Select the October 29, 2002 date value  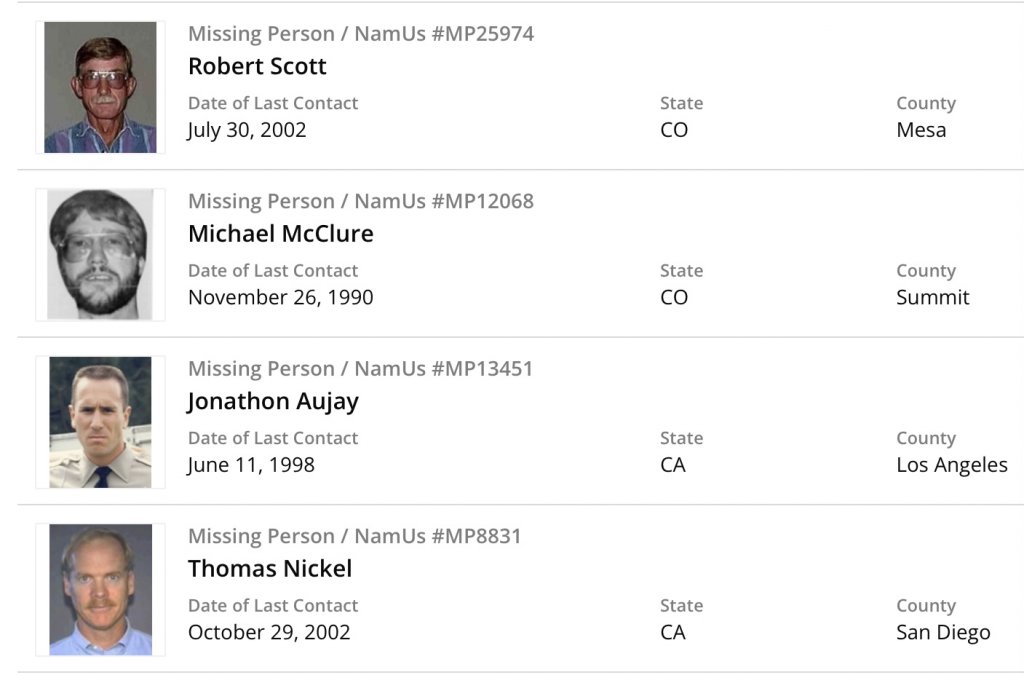click(269, 632)
